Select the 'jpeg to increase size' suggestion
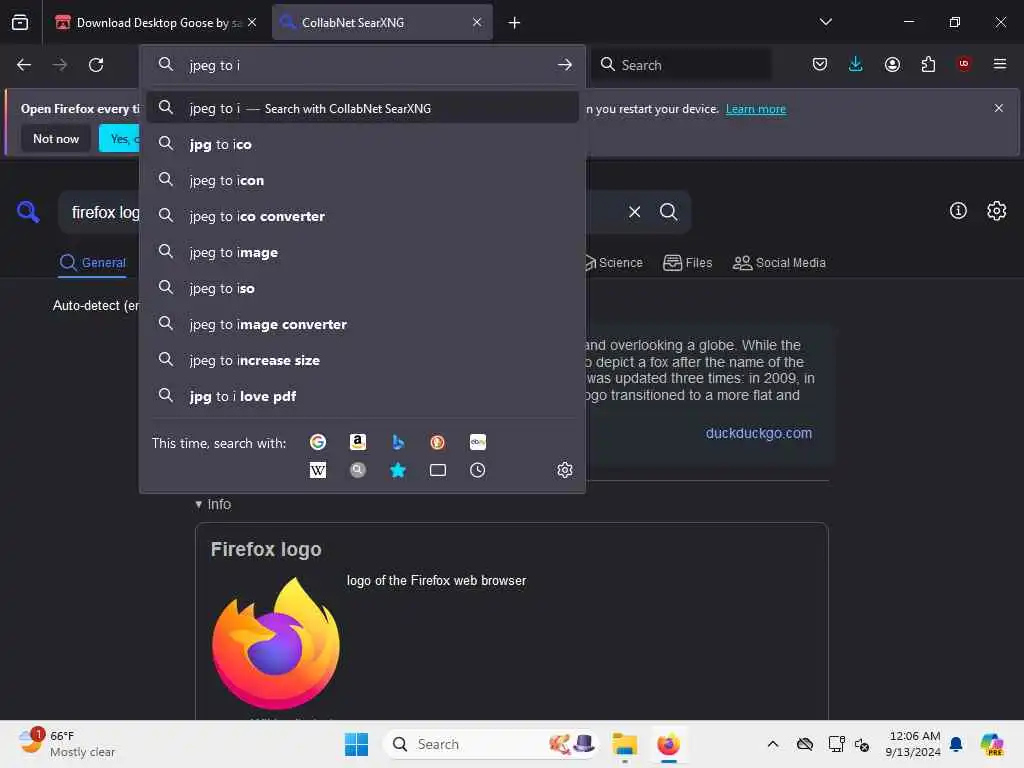Viewport: 1024px width, 768px height. pos(362,360)
